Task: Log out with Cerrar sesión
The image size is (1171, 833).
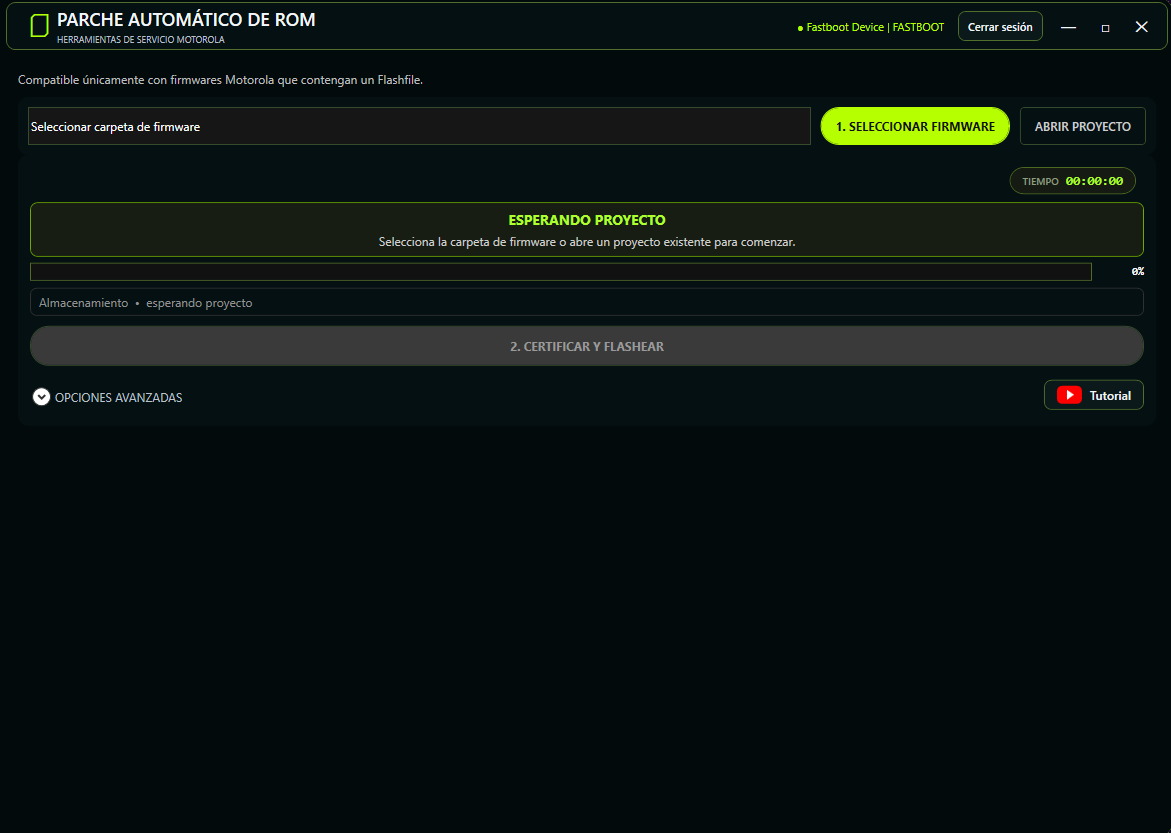Action: click(x=1000, y=27)
